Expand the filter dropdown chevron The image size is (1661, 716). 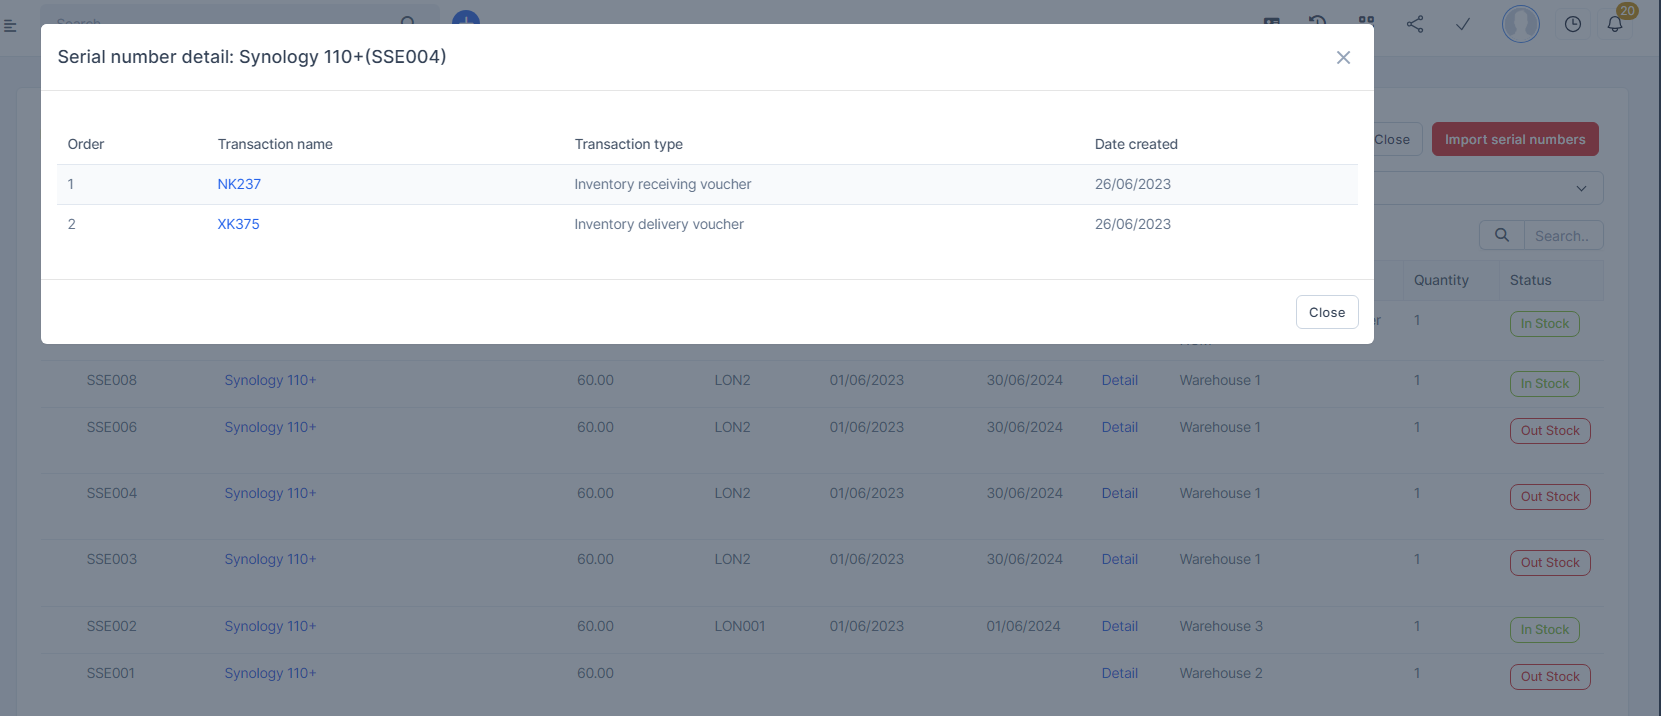pyautogui.click(x=1581, y=188)
